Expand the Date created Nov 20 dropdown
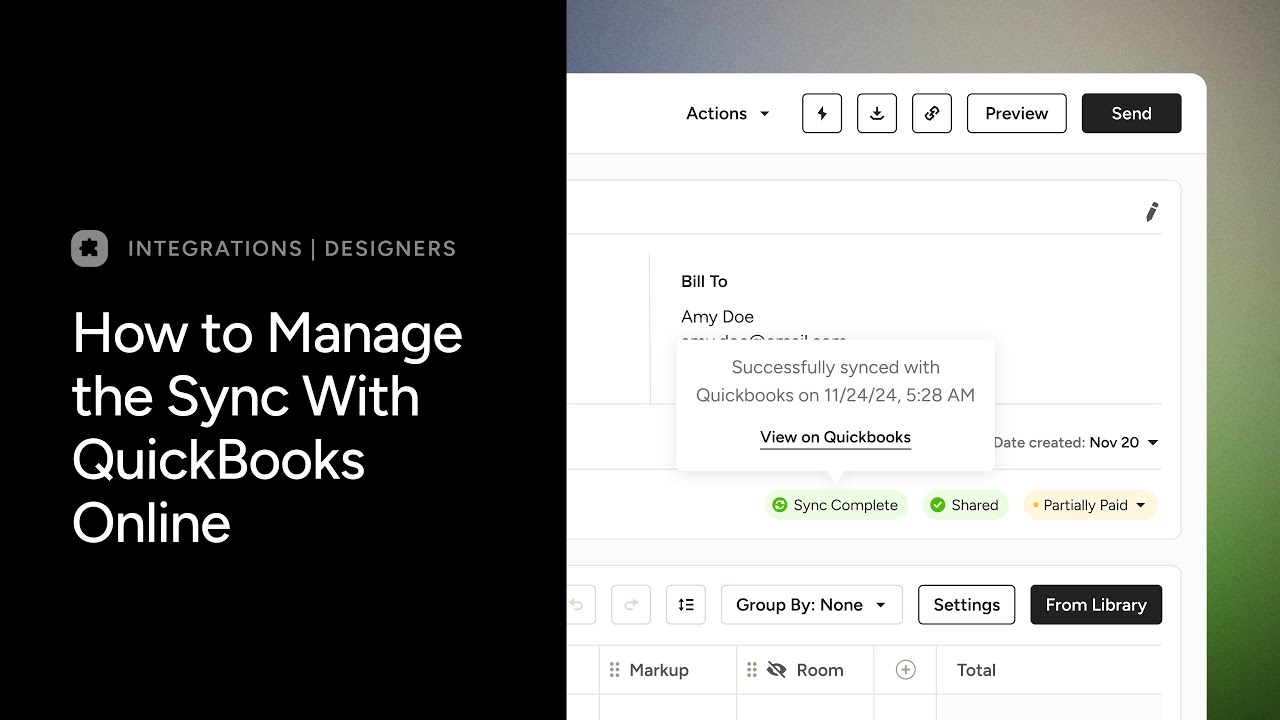1280x720 pixels. click(1076, 442)
